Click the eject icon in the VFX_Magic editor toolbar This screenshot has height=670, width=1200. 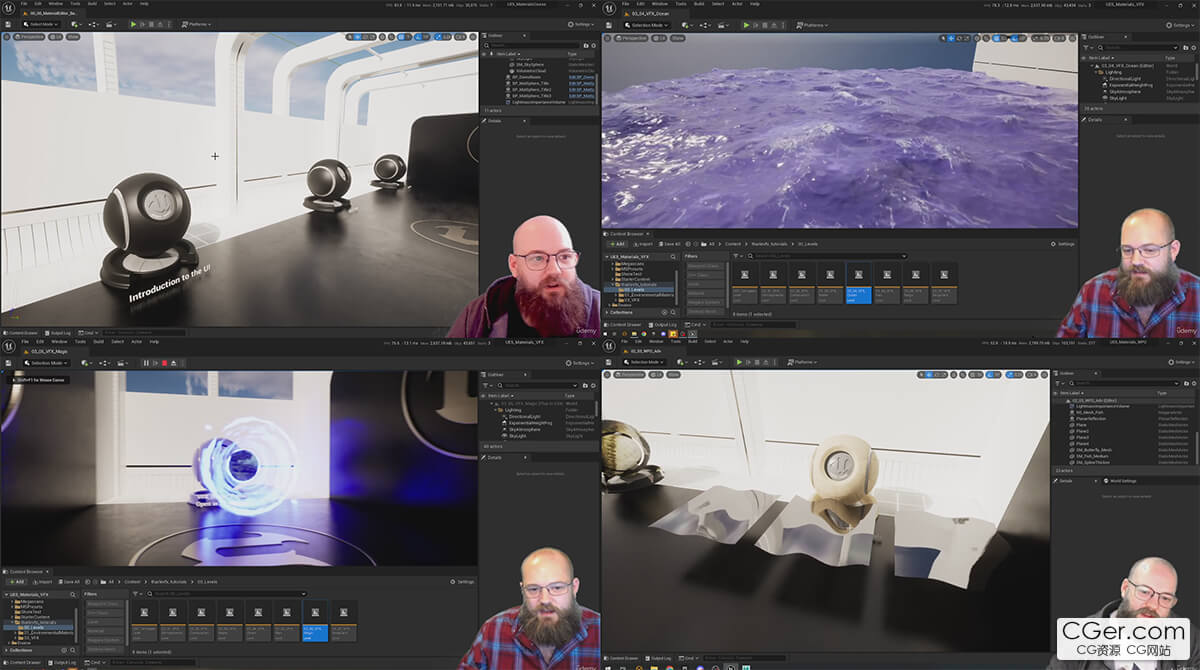click(x=173, y=363)
